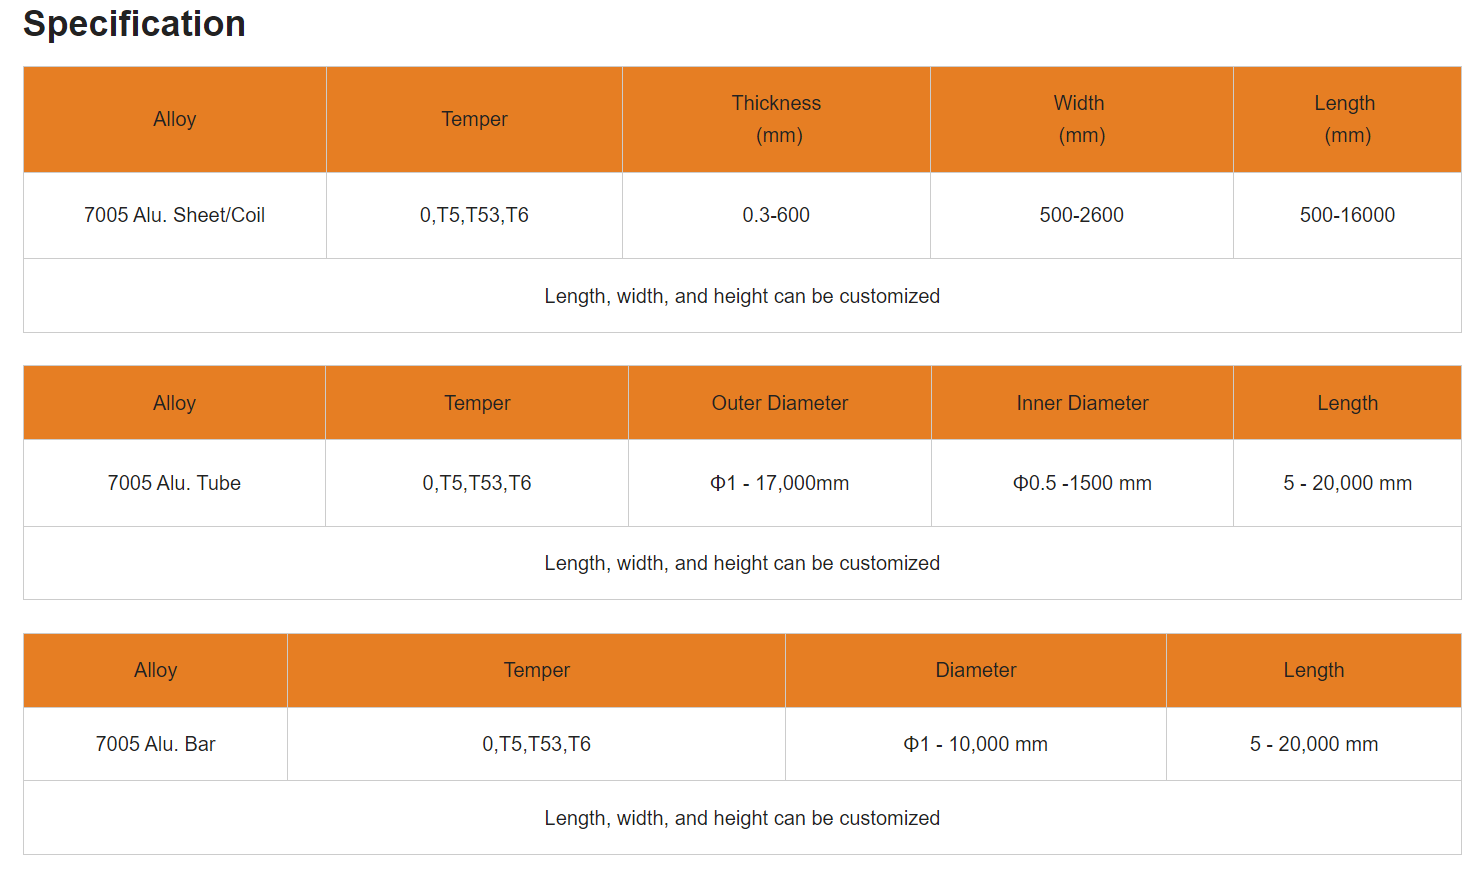The width and height of the screenshot is (1473, 869).
Task: Select the Φ1 - 17,000mm outer diameter value
Action: [x=779, y=483]
